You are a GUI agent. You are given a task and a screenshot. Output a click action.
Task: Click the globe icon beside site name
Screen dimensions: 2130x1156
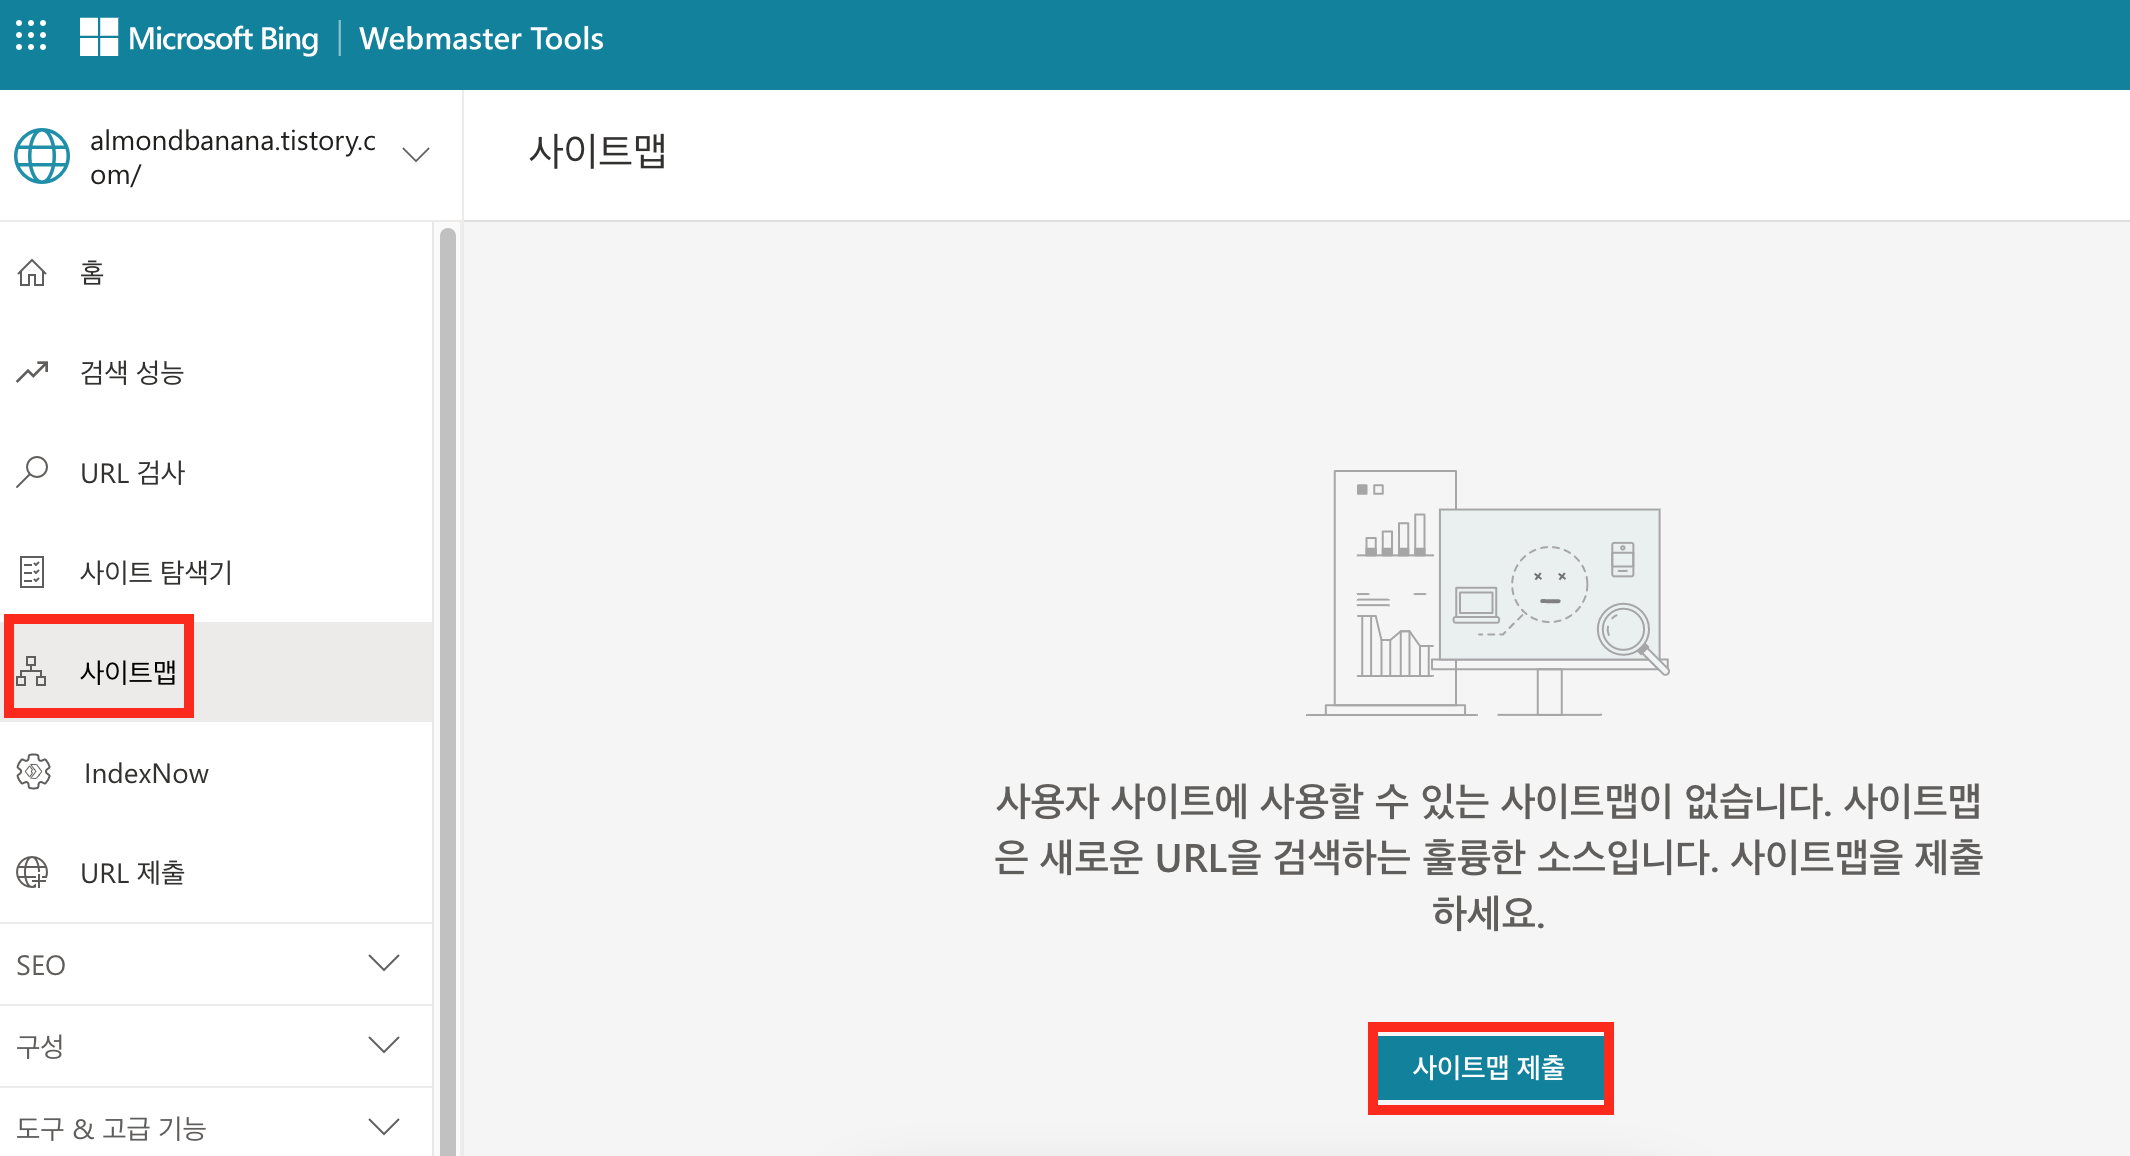(42, 156)
